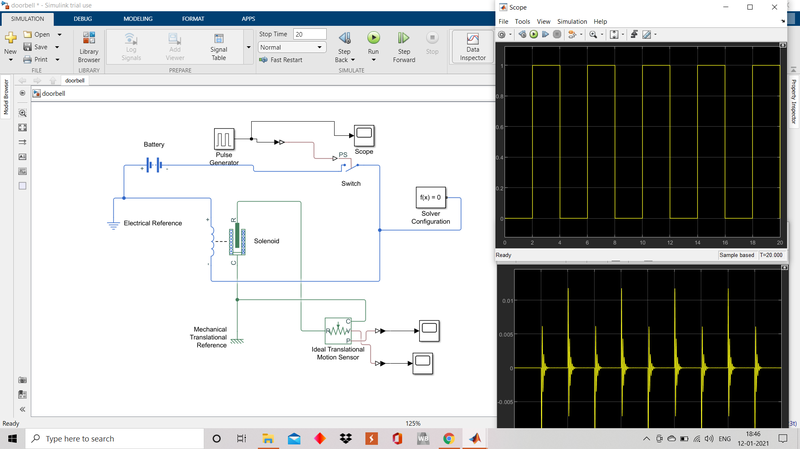Image resolution: width=800 pixels, height=449 pixels.
Task: Save the doorbell model
Action: [x=36, y=47]
